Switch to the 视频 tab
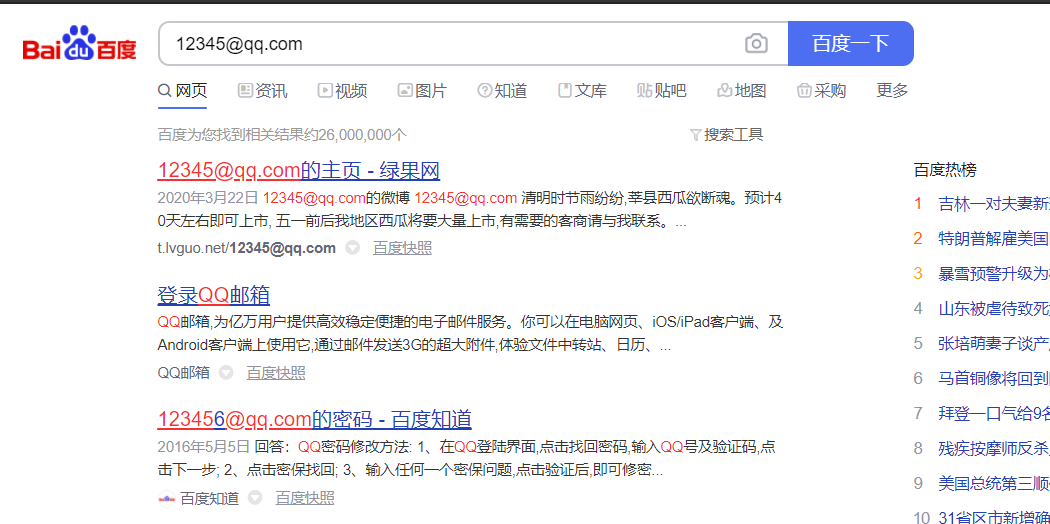This screenshot has width=1050, height=524. pyautogui.click(x=342, y=91)
